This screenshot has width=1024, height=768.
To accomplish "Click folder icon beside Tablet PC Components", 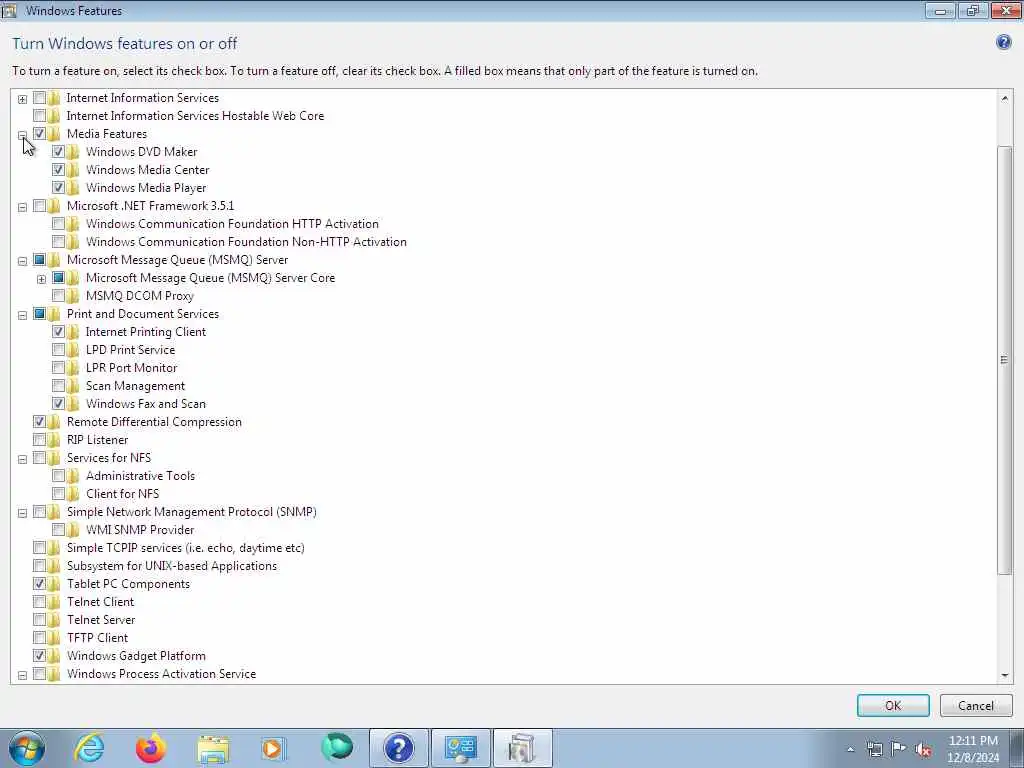I will coord(54,584).
